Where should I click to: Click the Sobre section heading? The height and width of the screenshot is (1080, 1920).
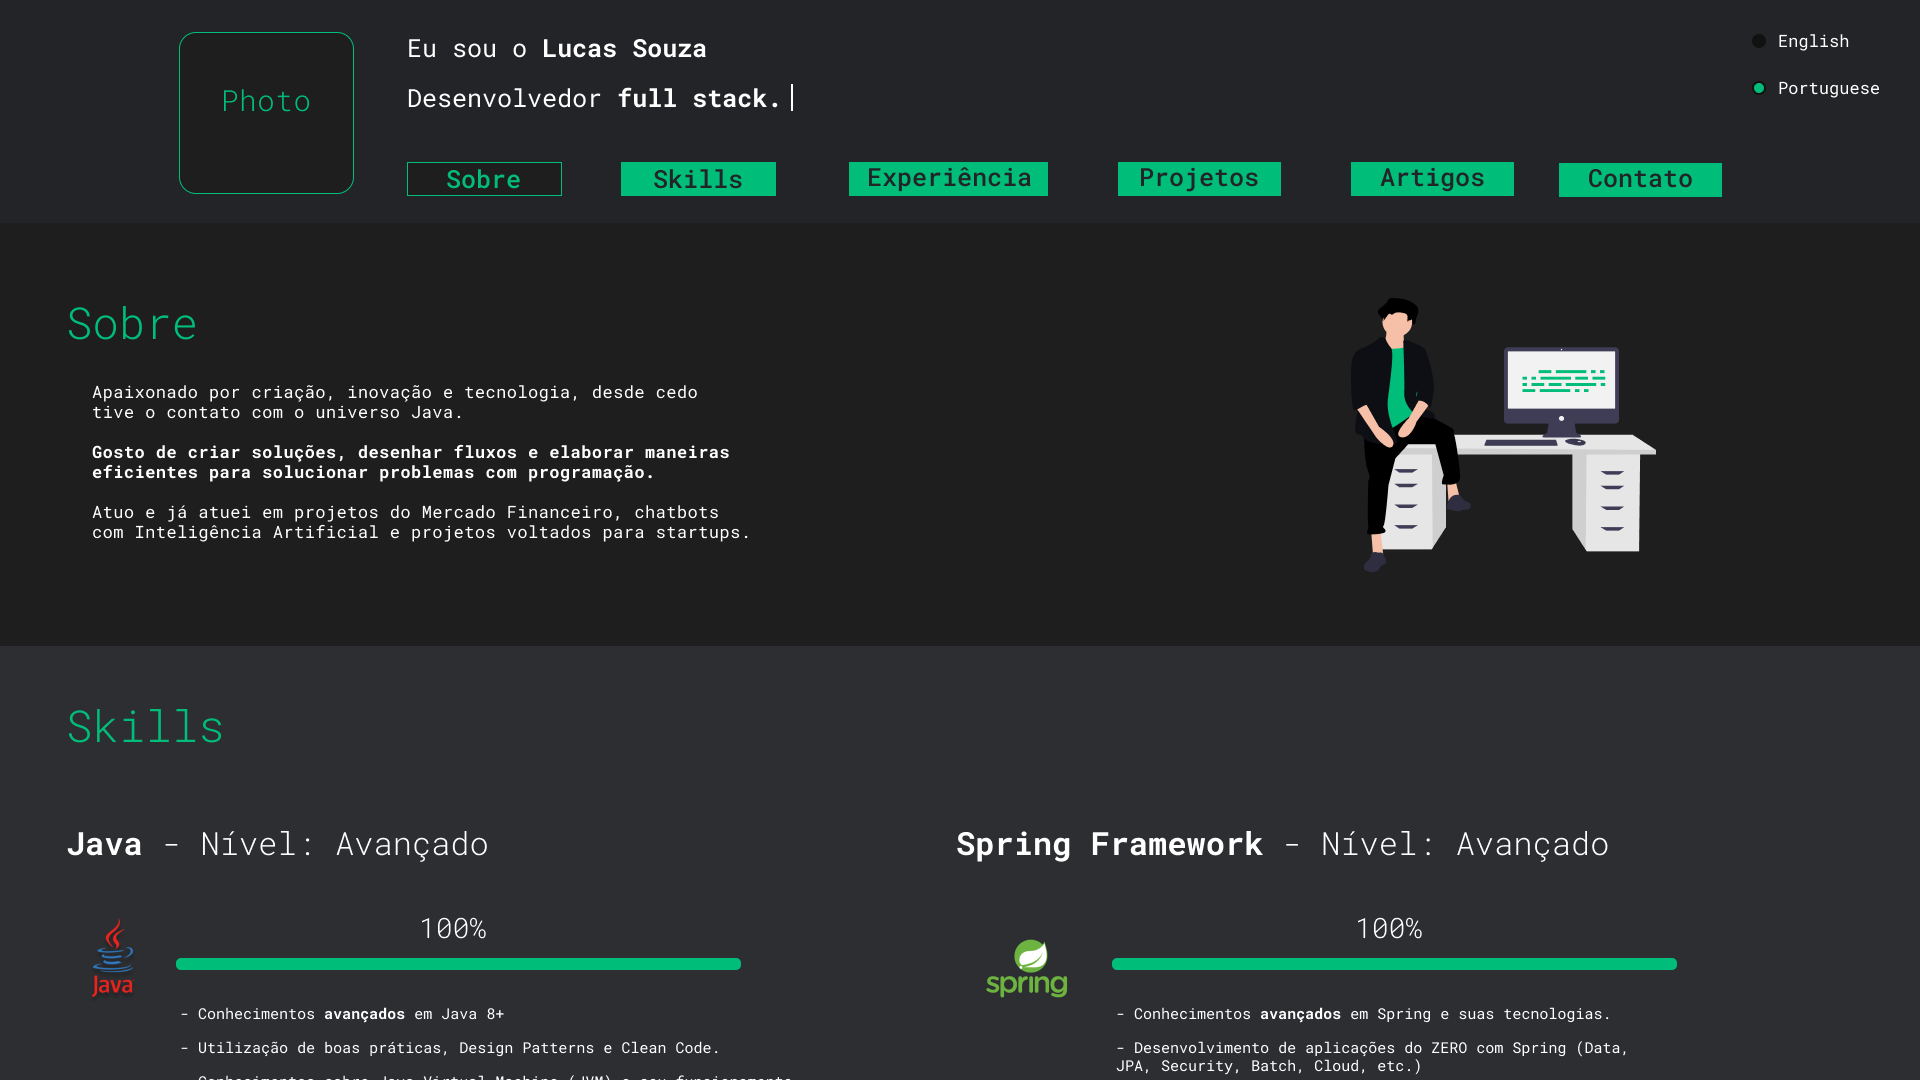click(132, 324)
